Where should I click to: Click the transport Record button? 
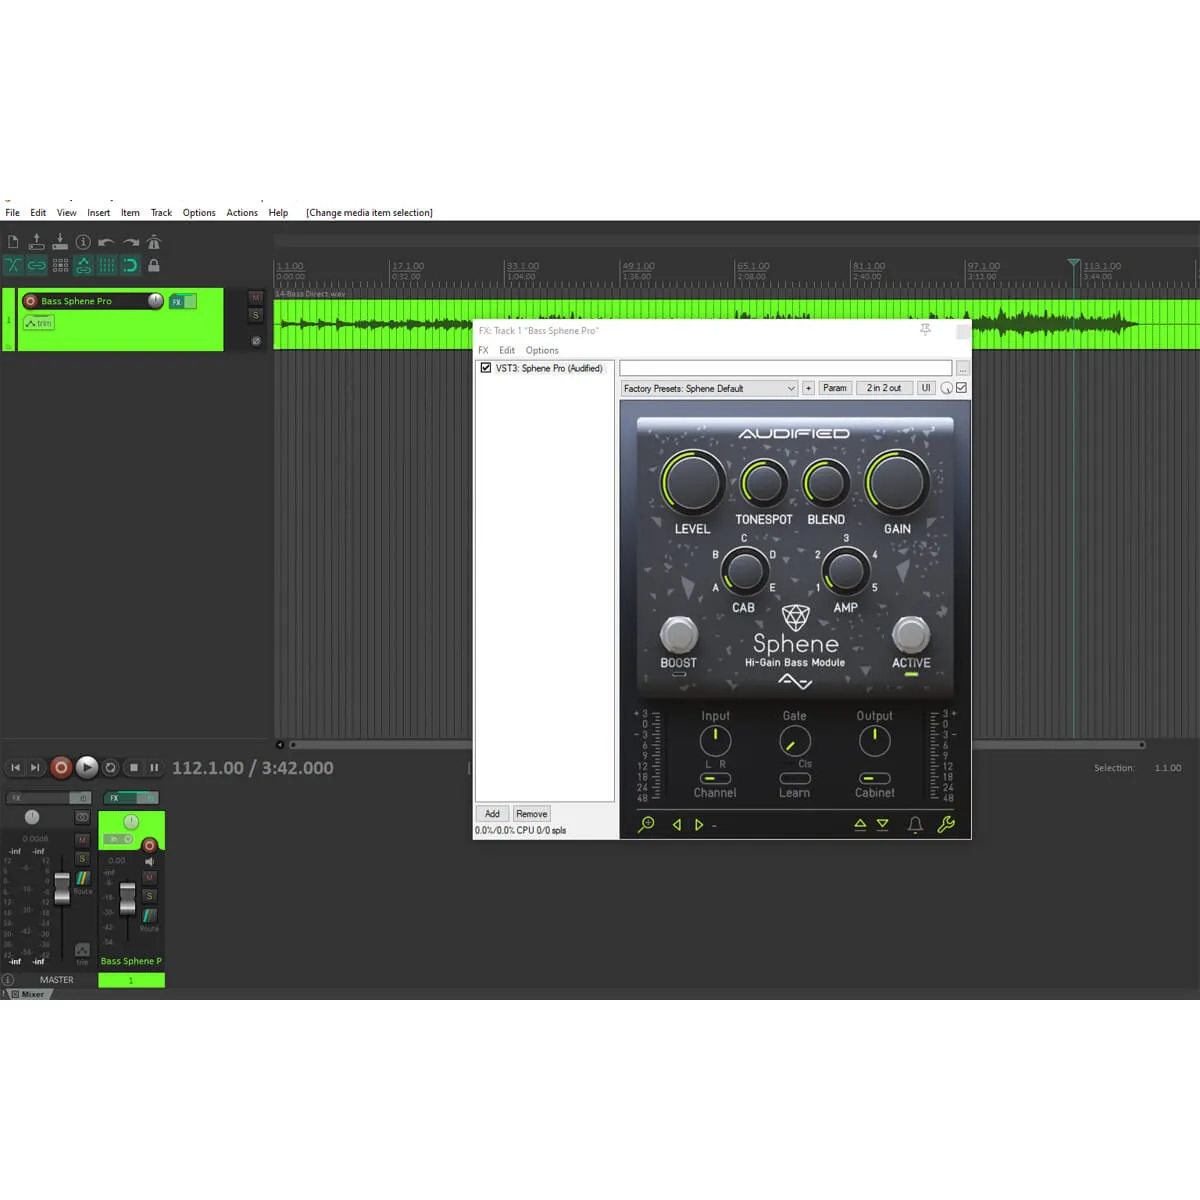[61, 768]
